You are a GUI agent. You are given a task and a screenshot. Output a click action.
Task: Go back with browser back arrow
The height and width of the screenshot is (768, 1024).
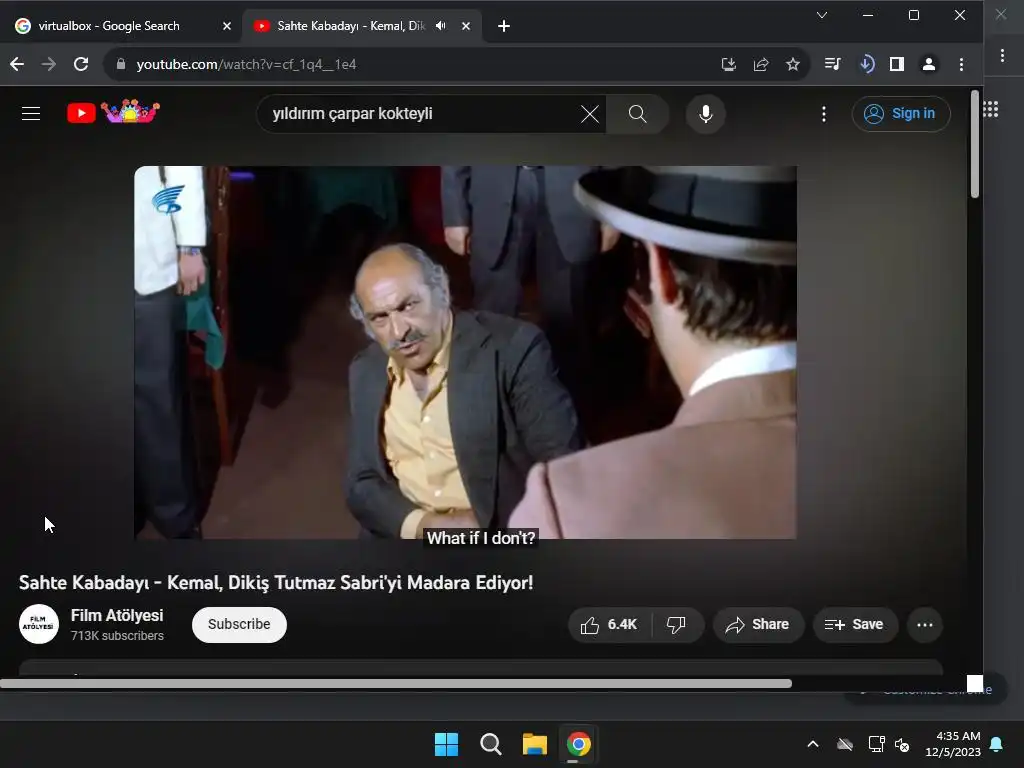[x=17, y=64]
